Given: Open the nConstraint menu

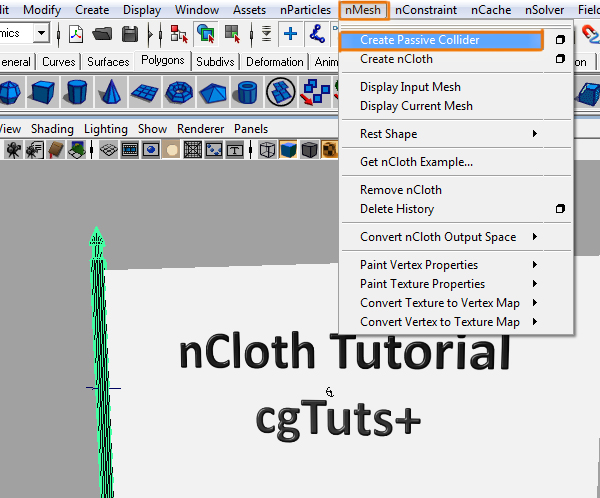Looking at the screenshot, I should click(426, 10).
